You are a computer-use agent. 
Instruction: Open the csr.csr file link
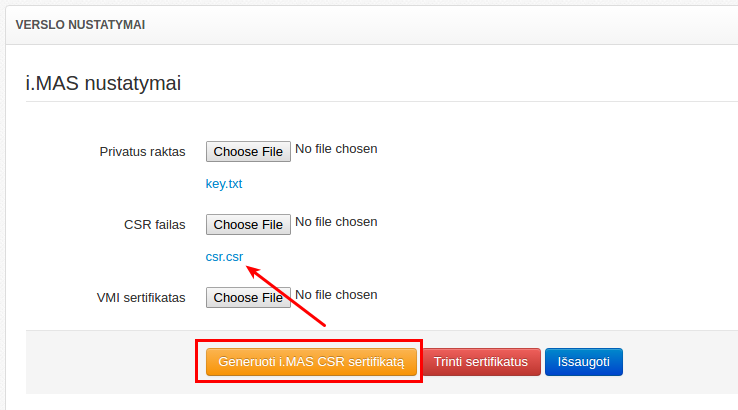[x=224, y=257]
